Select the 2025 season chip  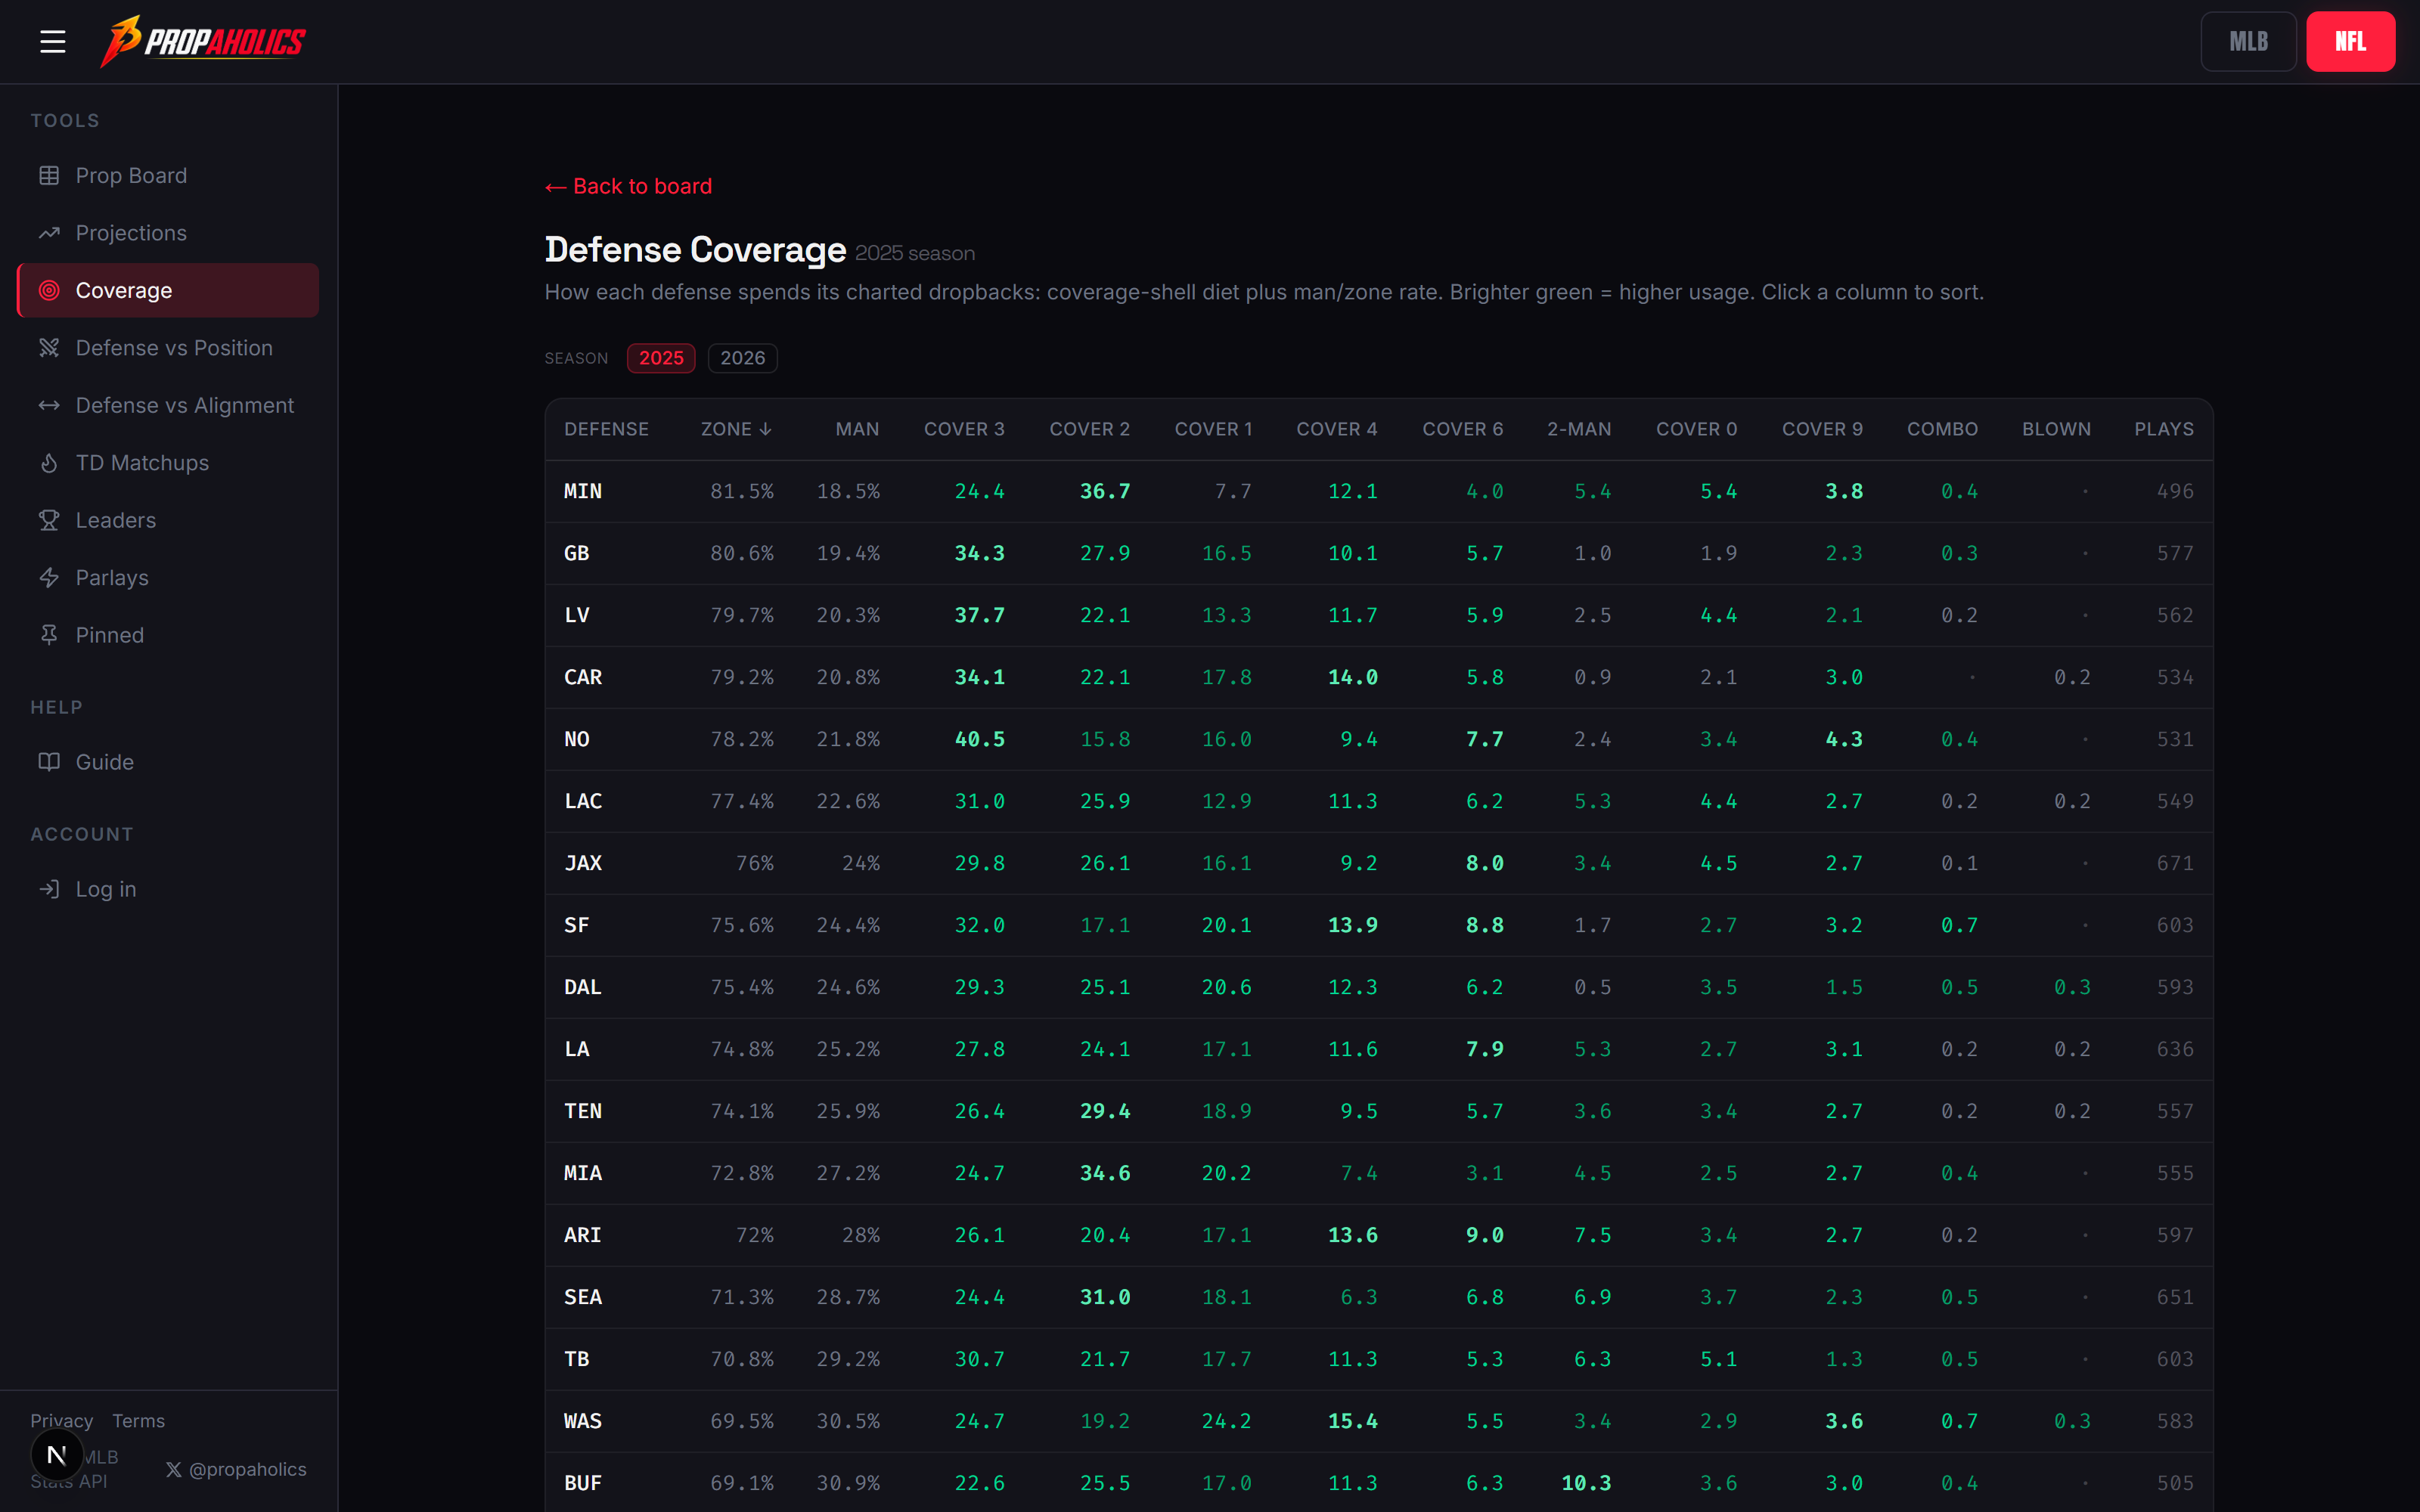pos(661,358)
